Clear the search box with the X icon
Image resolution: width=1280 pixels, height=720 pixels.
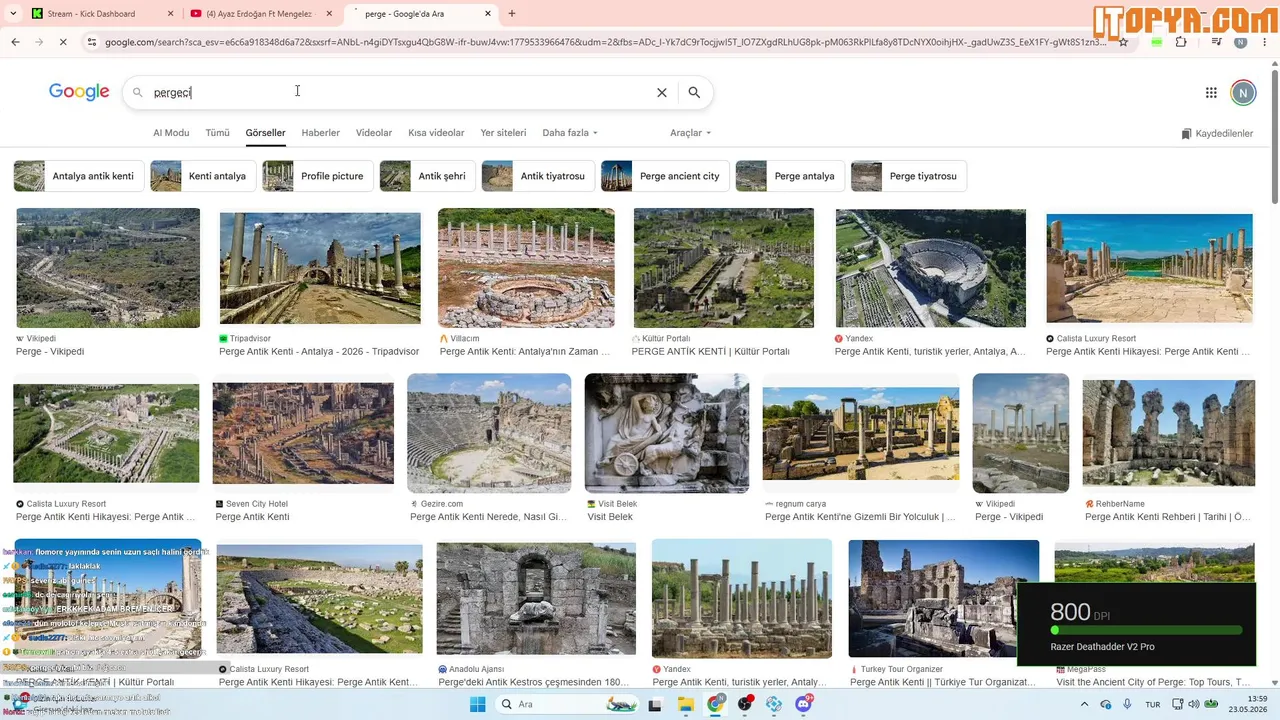(x=661, y=93)
